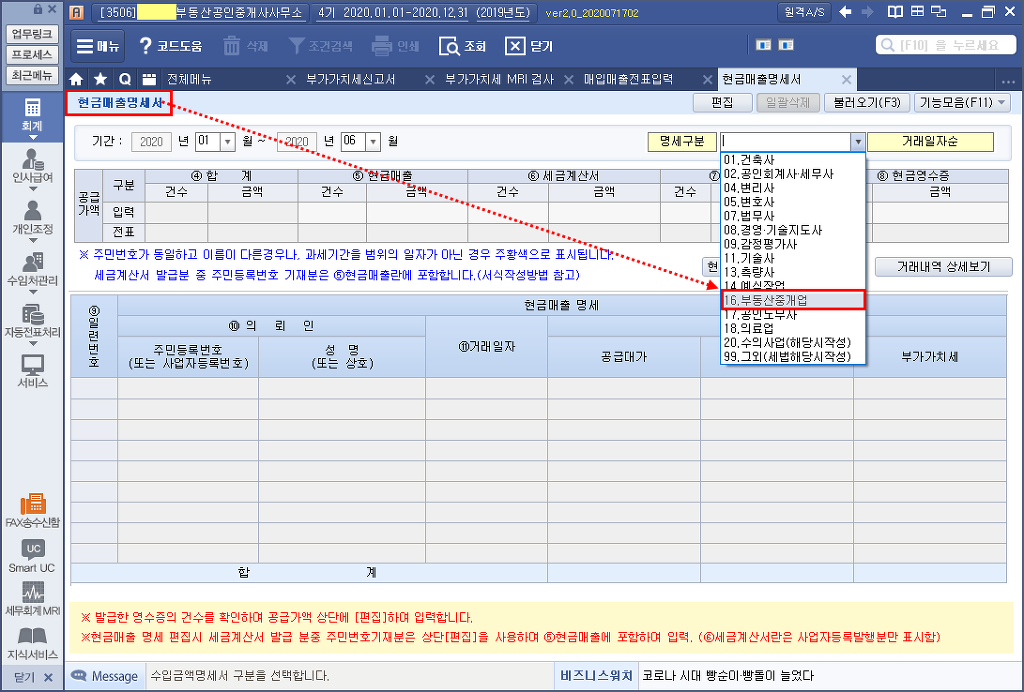
Task: Run 조회 lookup
Action: [463, 46]
